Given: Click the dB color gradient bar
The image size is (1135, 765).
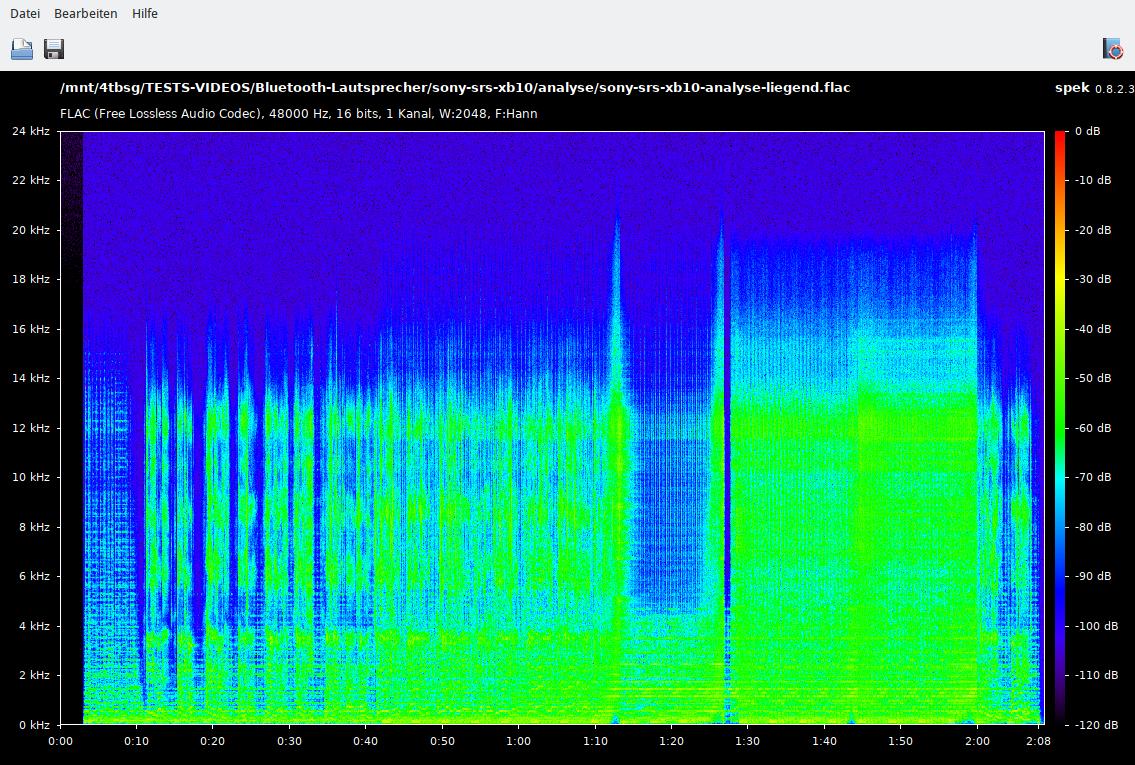Looking at the screenshot, I should pyautogui.click(x=1060, y=428).
